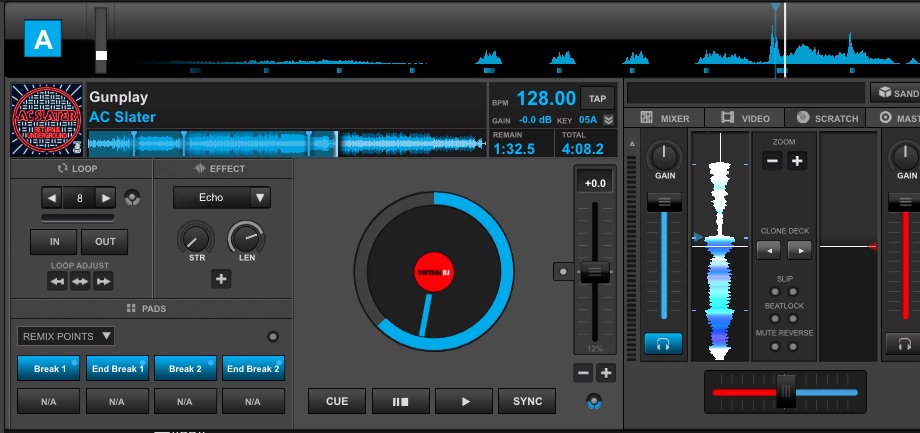Halve loop length with left arrow
Viewport: 920px width, 433px height.
52,198
